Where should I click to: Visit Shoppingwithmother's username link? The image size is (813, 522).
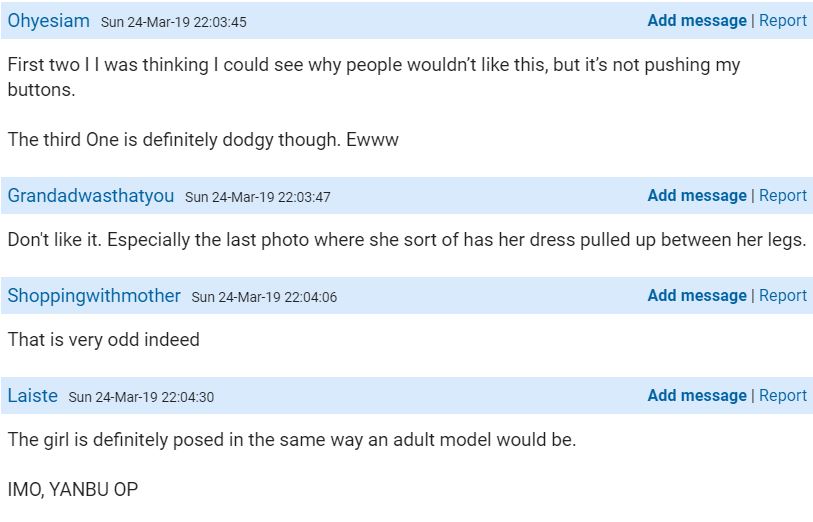pyautogui.click(x=94, y=296)
